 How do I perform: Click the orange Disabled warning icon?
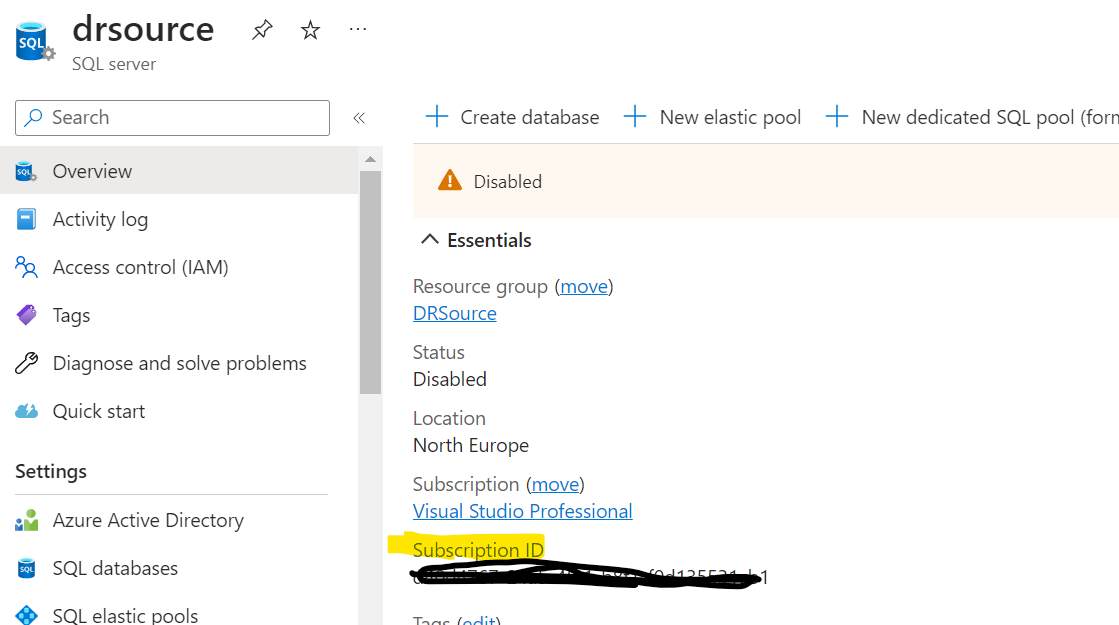pyautogui.click(x=450, y=181)
